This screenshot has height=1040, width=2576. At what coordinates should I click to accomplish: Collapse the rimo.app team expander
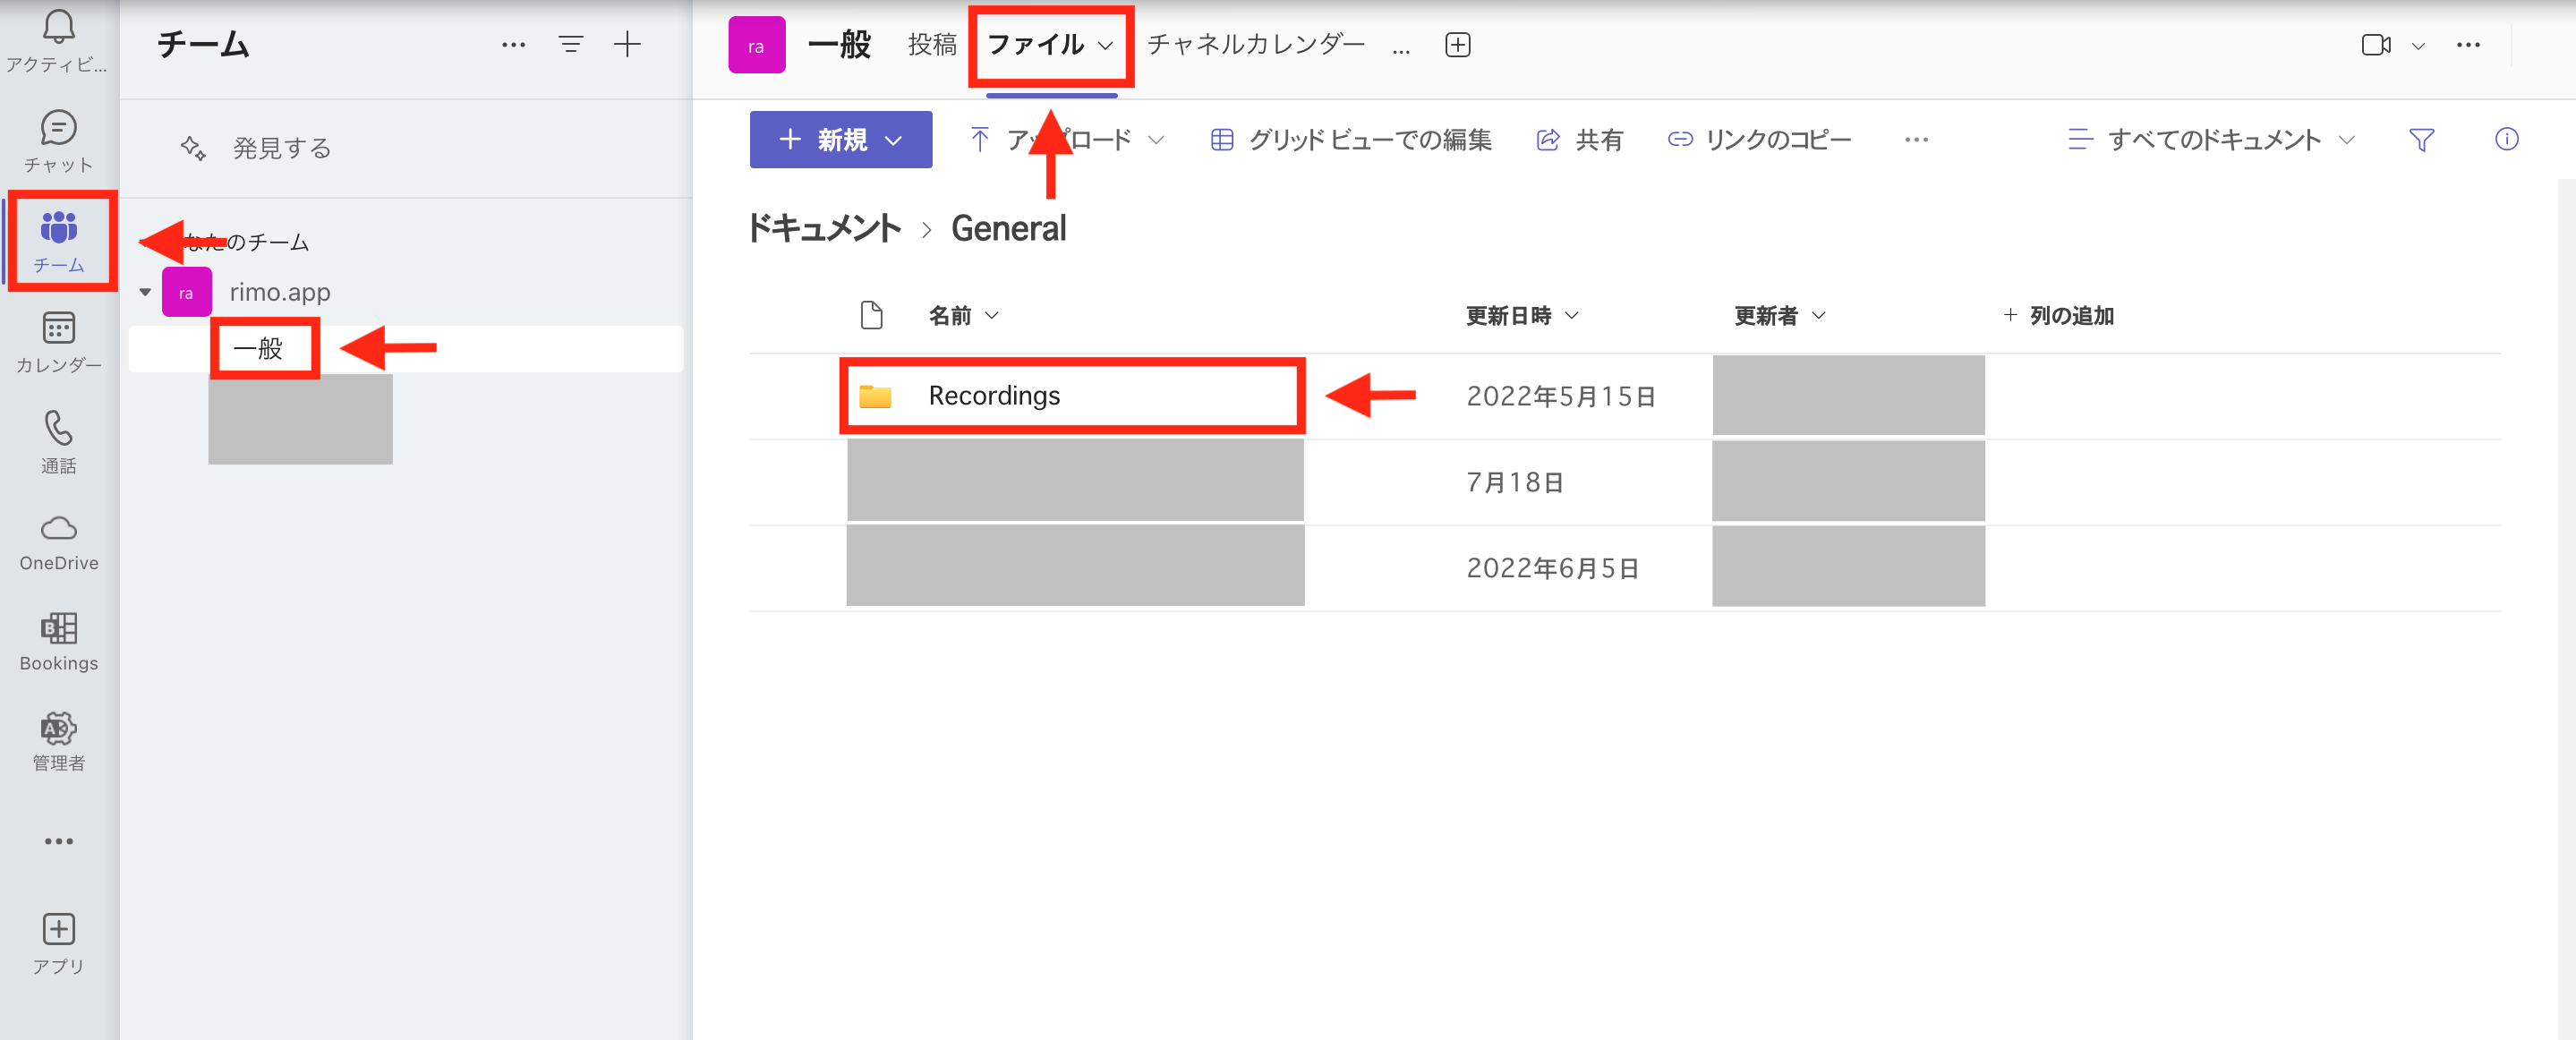(x=144, y=291)
